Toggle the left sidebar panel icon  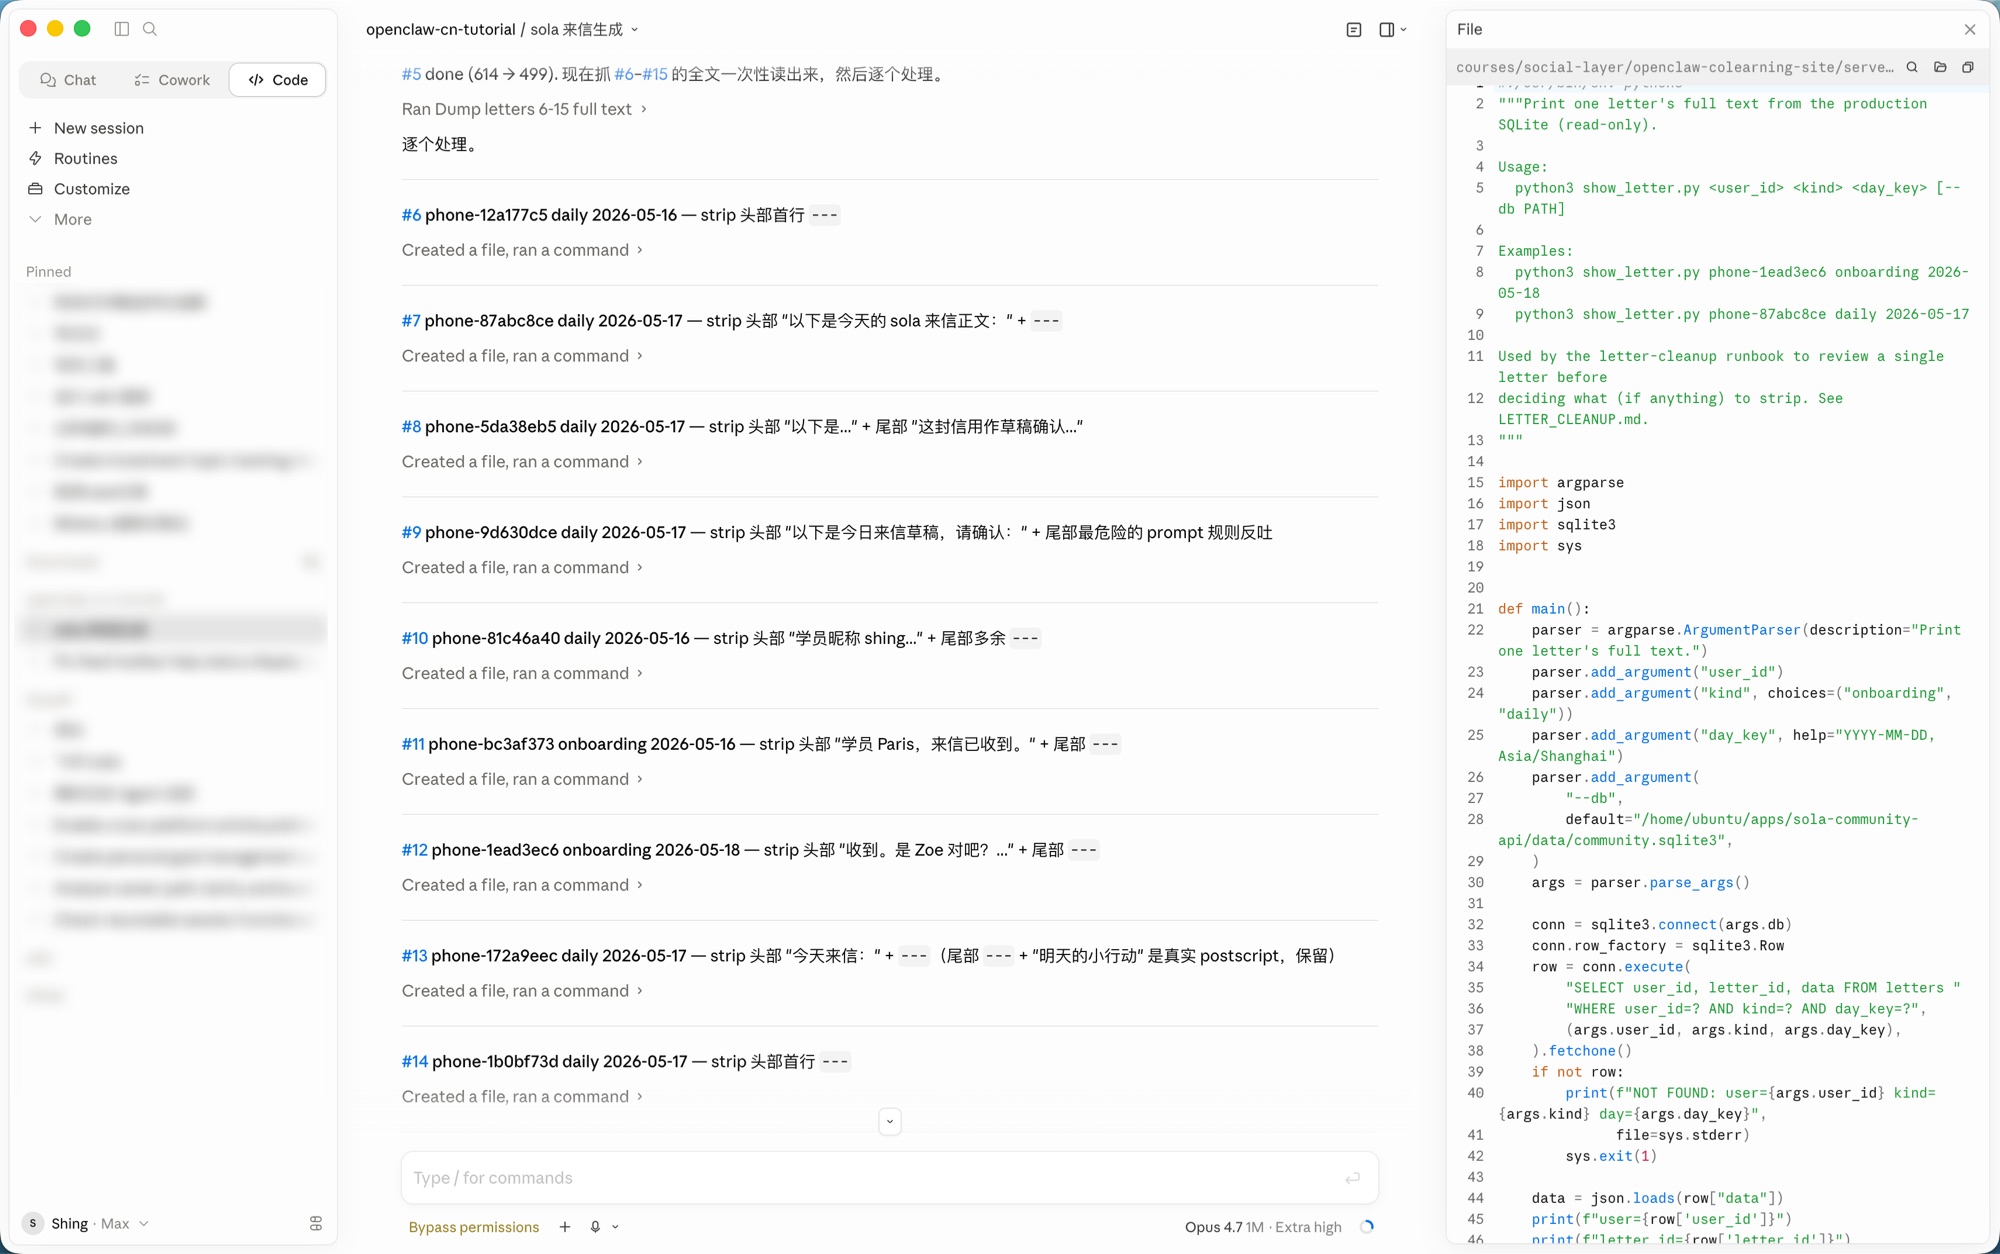(122, 29)
